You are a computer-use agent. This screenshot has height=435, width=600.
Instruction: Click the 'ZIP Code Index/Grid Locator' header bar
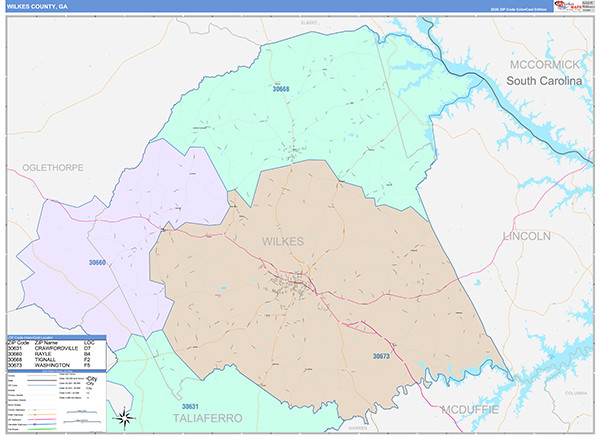[57, 337]
